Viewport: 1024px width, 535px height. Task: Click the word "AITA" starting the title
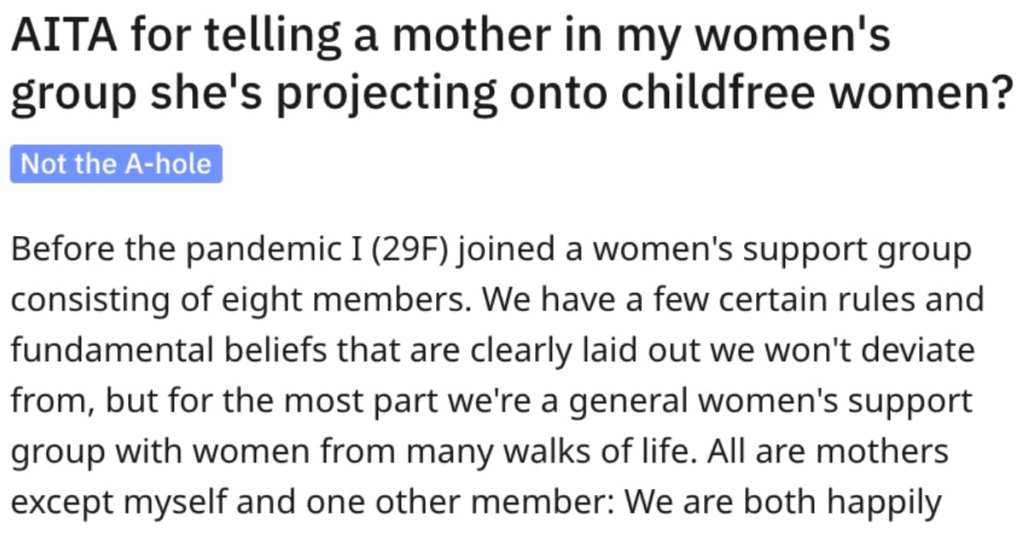coord(64,34)
